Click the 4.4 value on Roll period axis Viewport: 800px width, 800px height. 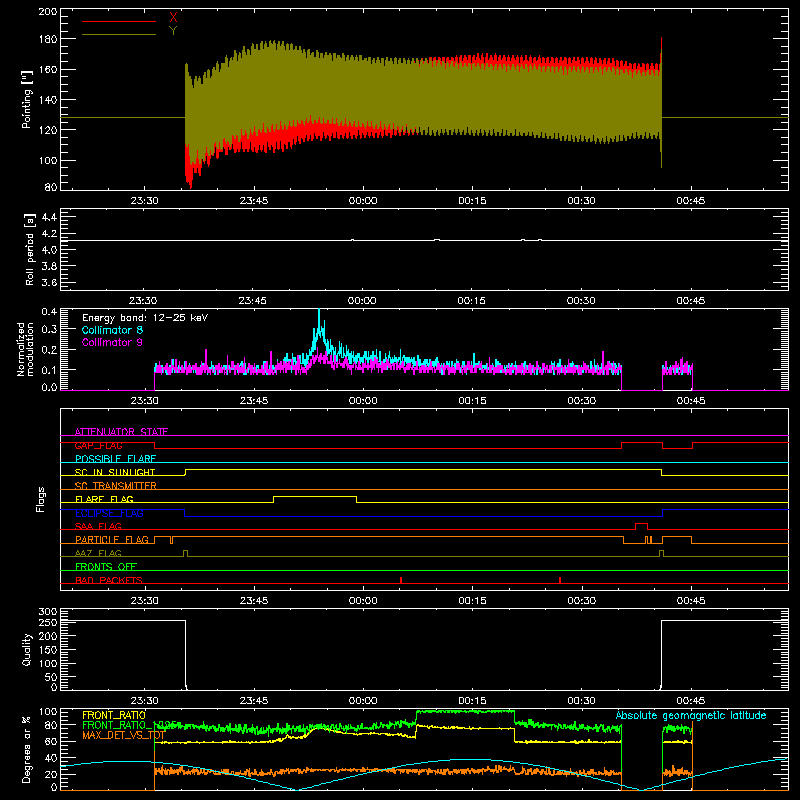pos(49,217)
